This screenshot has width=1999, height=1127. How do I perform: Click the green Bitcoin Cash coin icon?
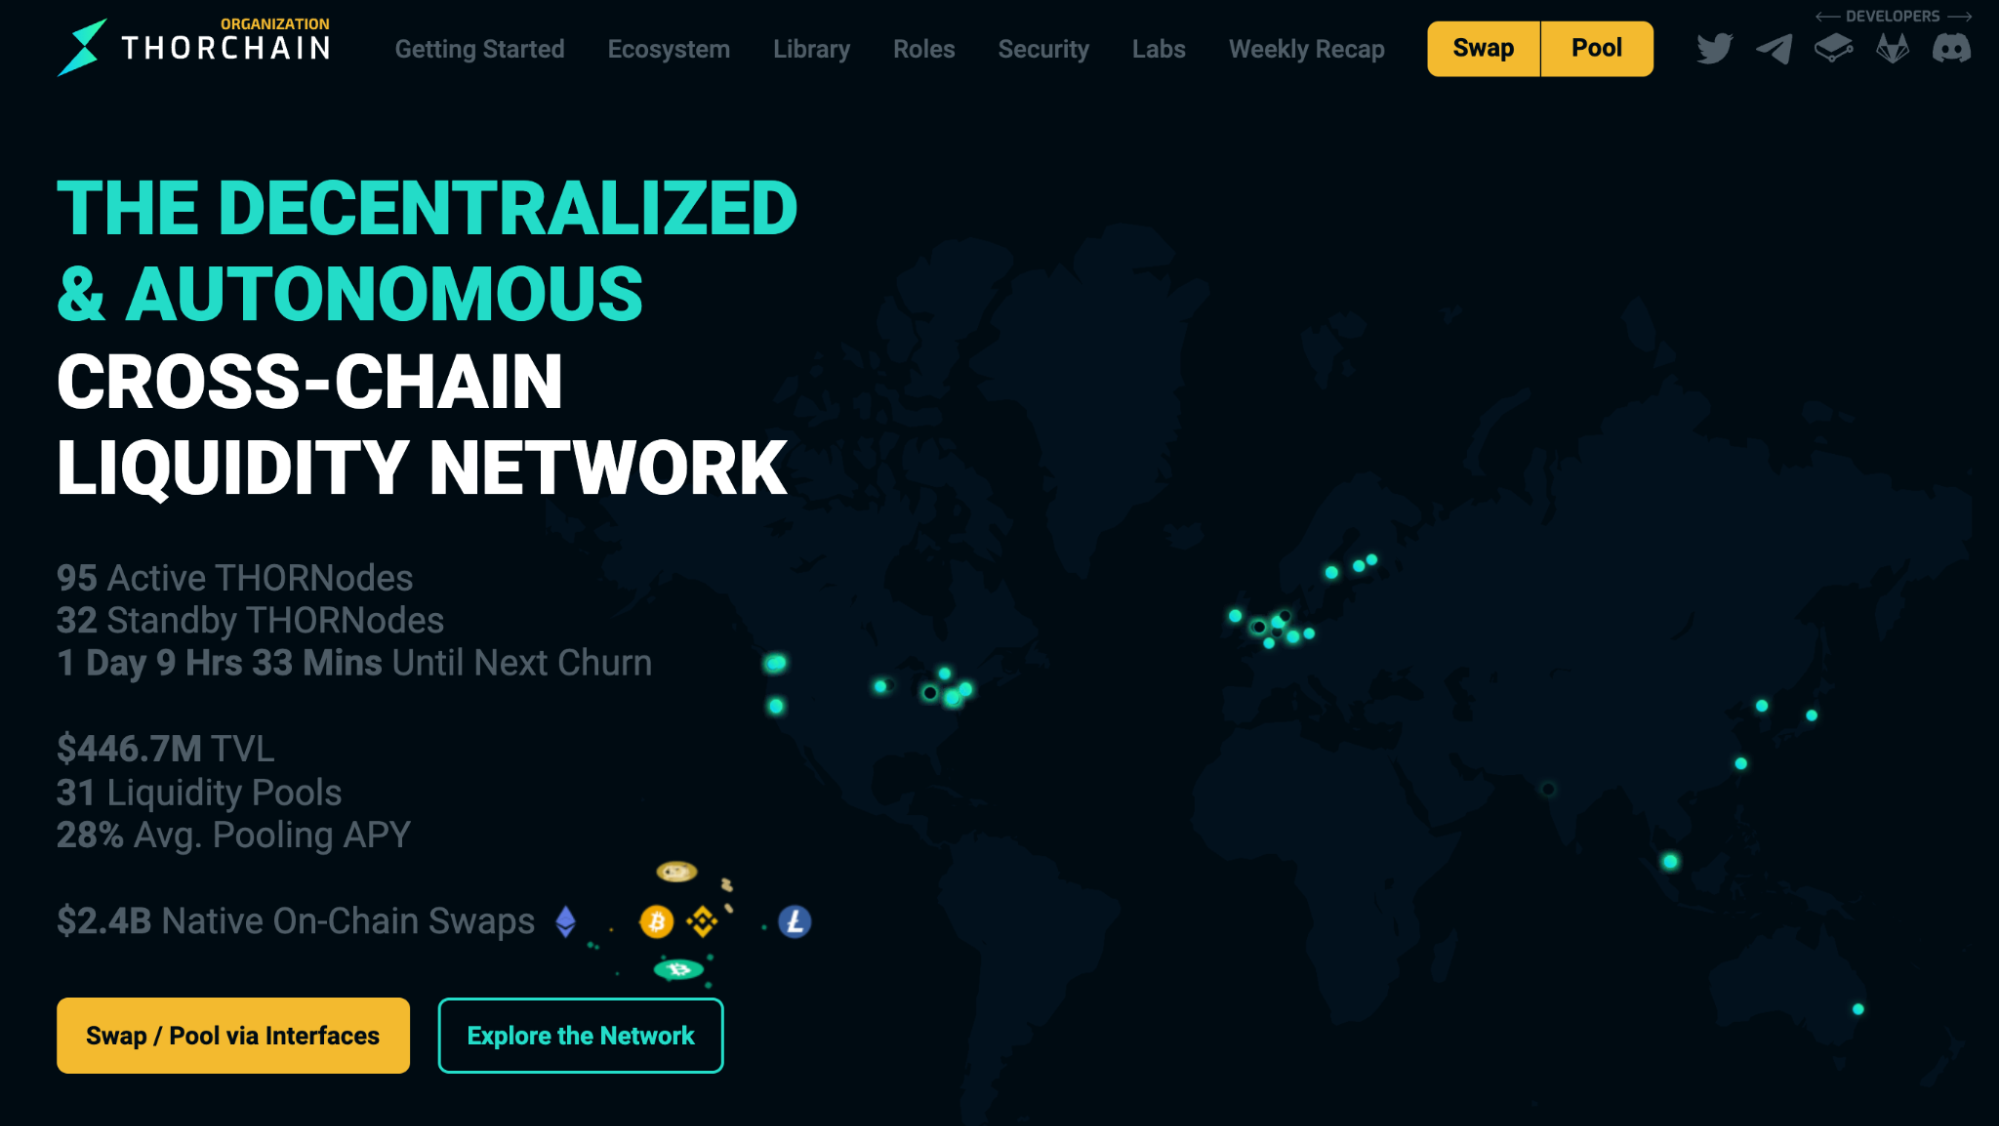point(679,969)
